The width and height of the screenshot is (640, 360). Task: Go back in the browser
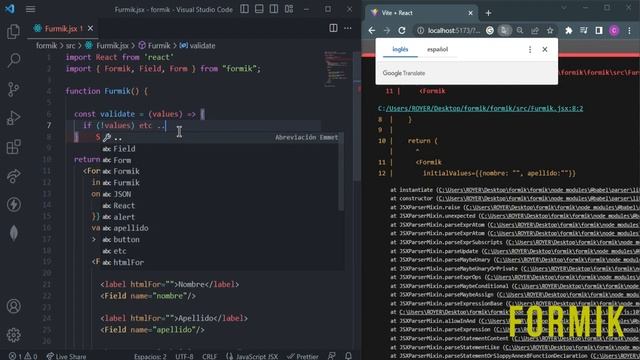(x=371, y=31)
